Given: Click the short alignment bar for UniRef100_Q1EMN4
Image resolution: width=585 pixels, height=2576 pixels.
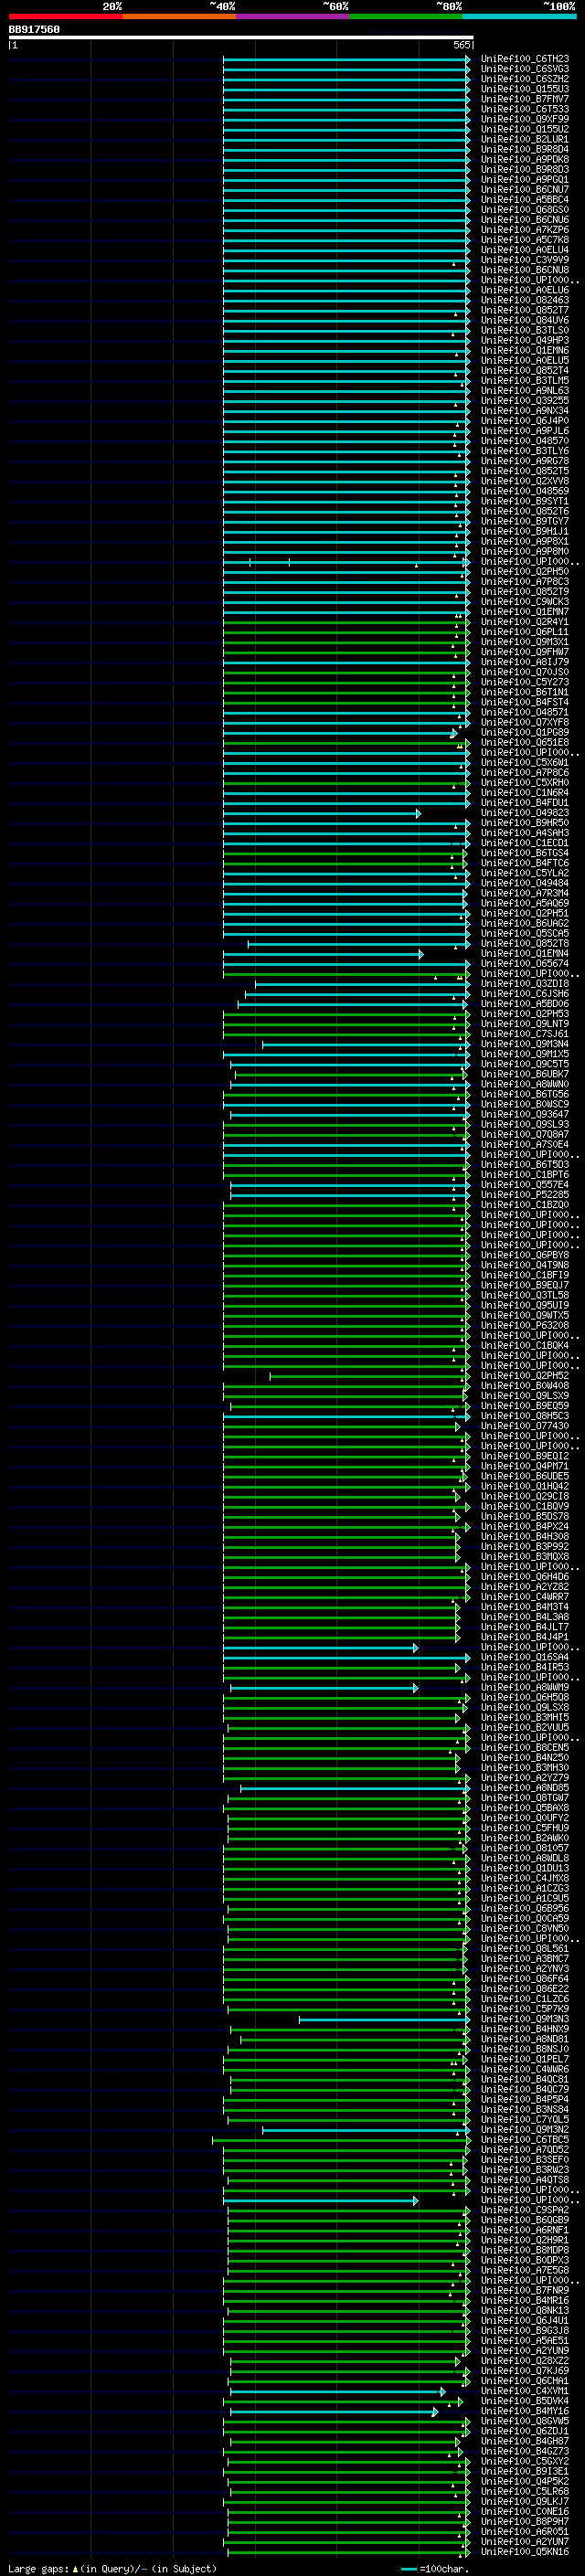Looking at the screenshot, I should [323, 954].
